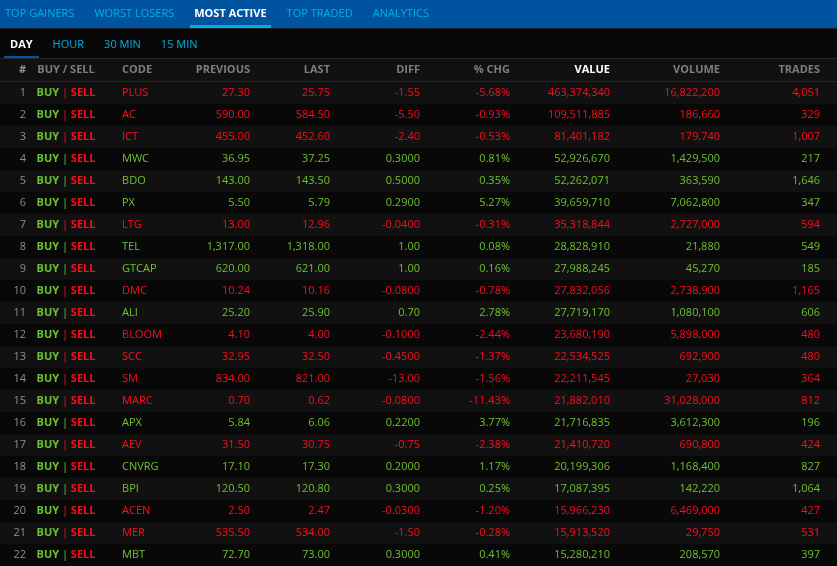Click Sell for LTG
The image size is (837, 566).
click(83, 224)
